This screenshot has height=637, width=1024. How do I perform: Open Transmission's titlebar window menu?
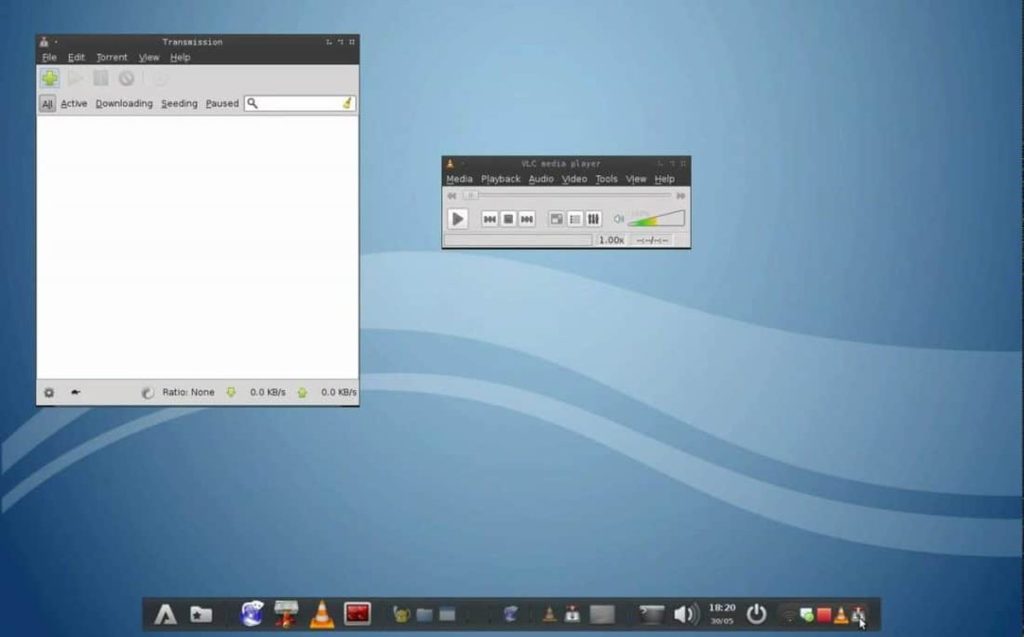[x=43, y=41]
